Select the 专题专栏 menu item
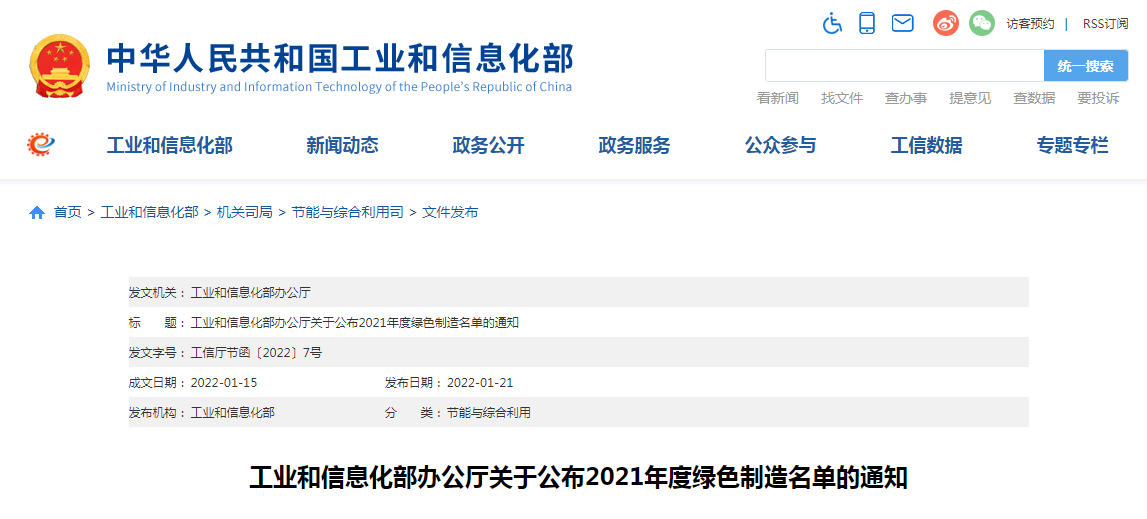This screenshot has width=1147, height=519. (x=1072, y=146)
